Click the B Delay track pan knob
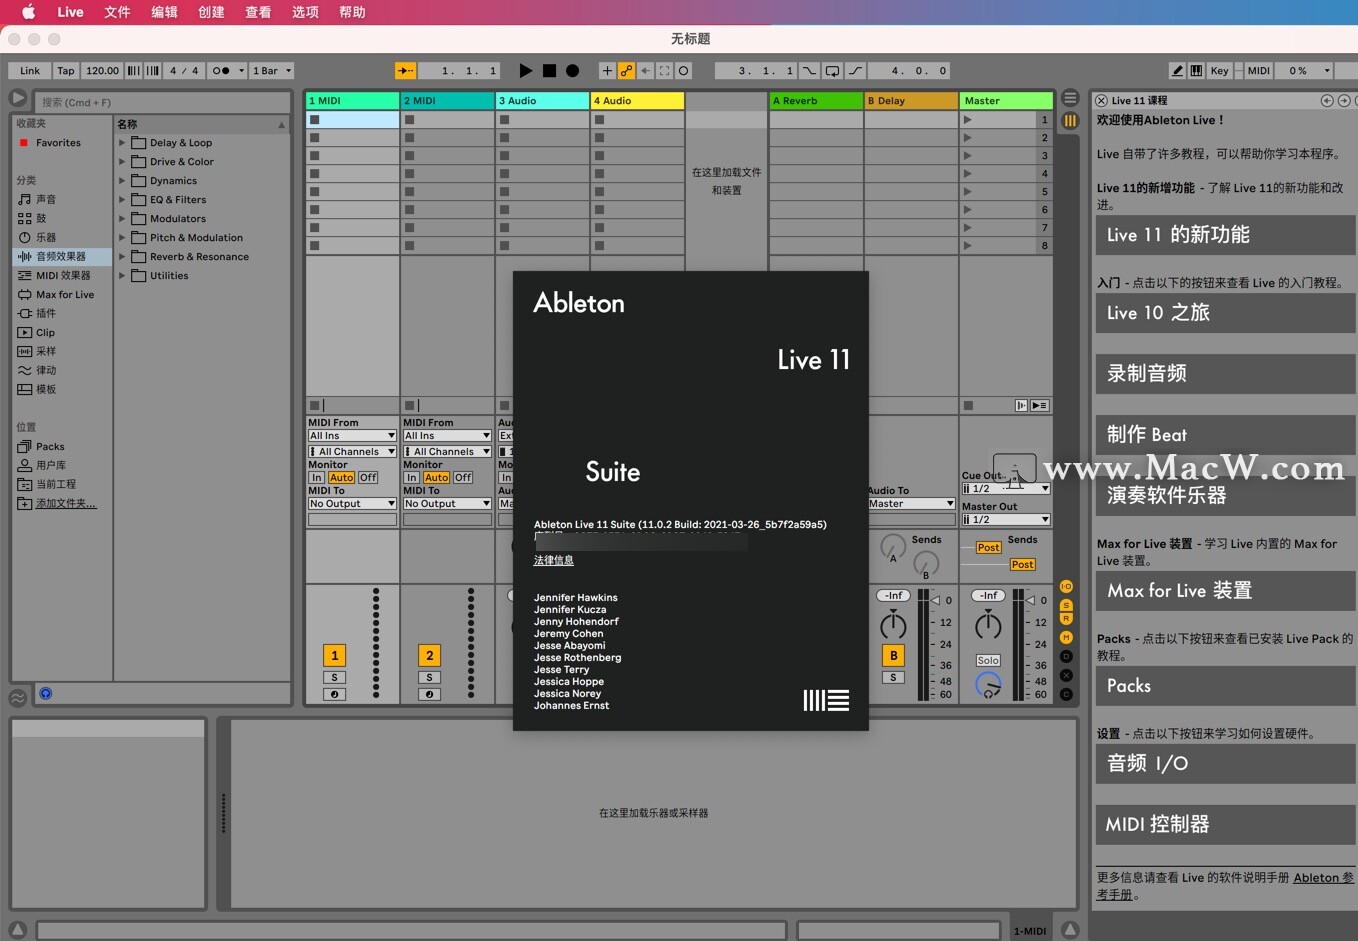1358x941 pixels. coord(893,626)
